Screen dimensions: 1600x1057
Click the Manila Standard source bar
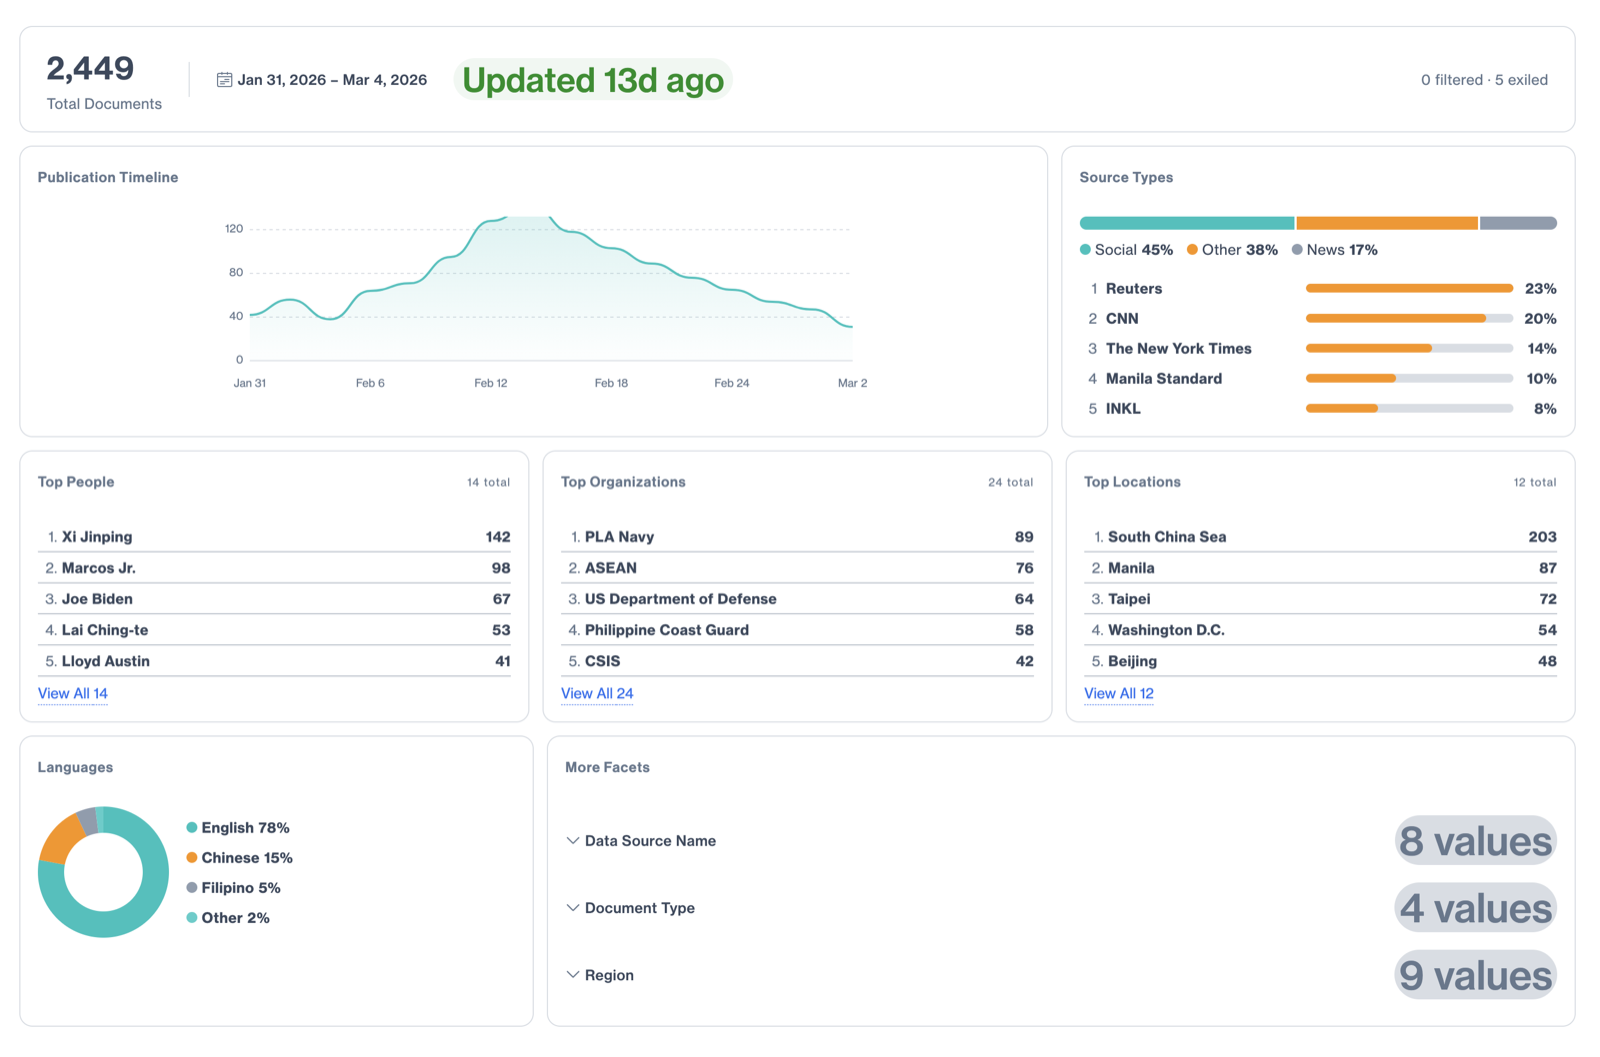coord(1409,379)
